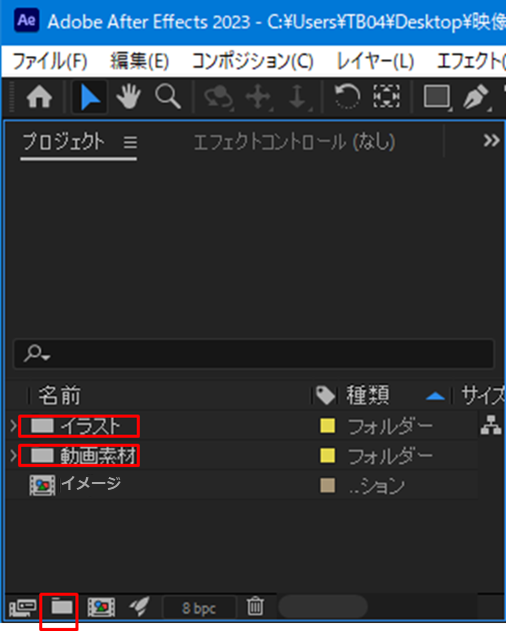Show hidden panels with the double chevron
This screenshot has width=506, height=631.
point(491,140)
